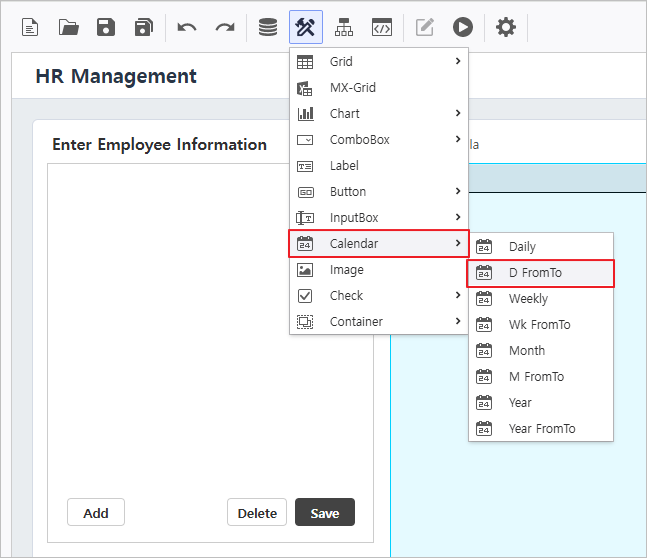Image resolution: width=647 pixels, height=558 pixels.
Task: Undo the last action
Action: [x=187, y=27]
